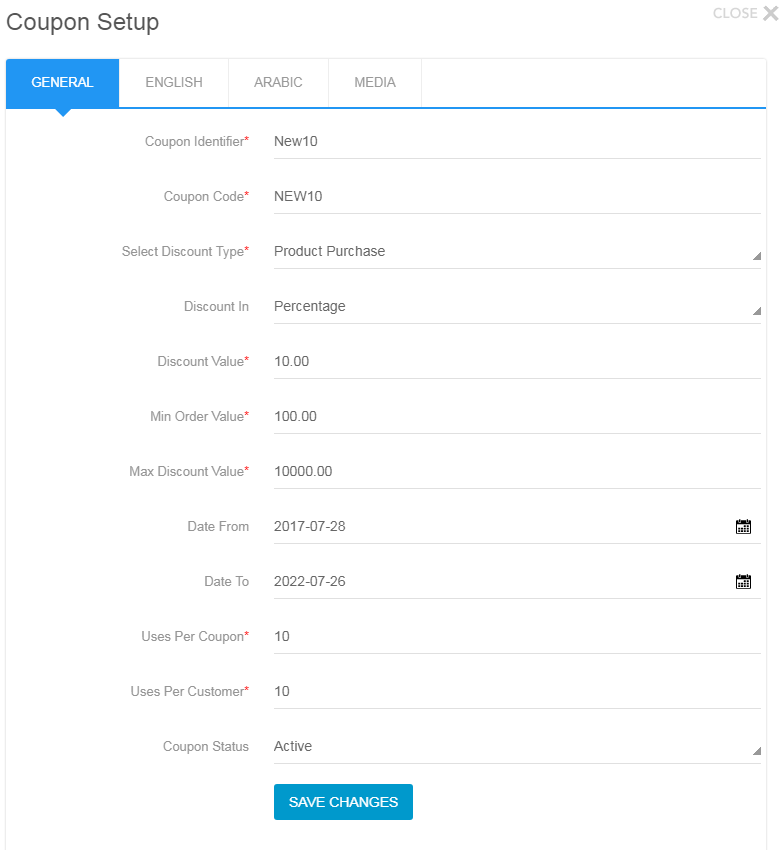Close the Coupon Setup dialog with the X
Viewport: 779px width, 850px height.
tap(770, 13)
